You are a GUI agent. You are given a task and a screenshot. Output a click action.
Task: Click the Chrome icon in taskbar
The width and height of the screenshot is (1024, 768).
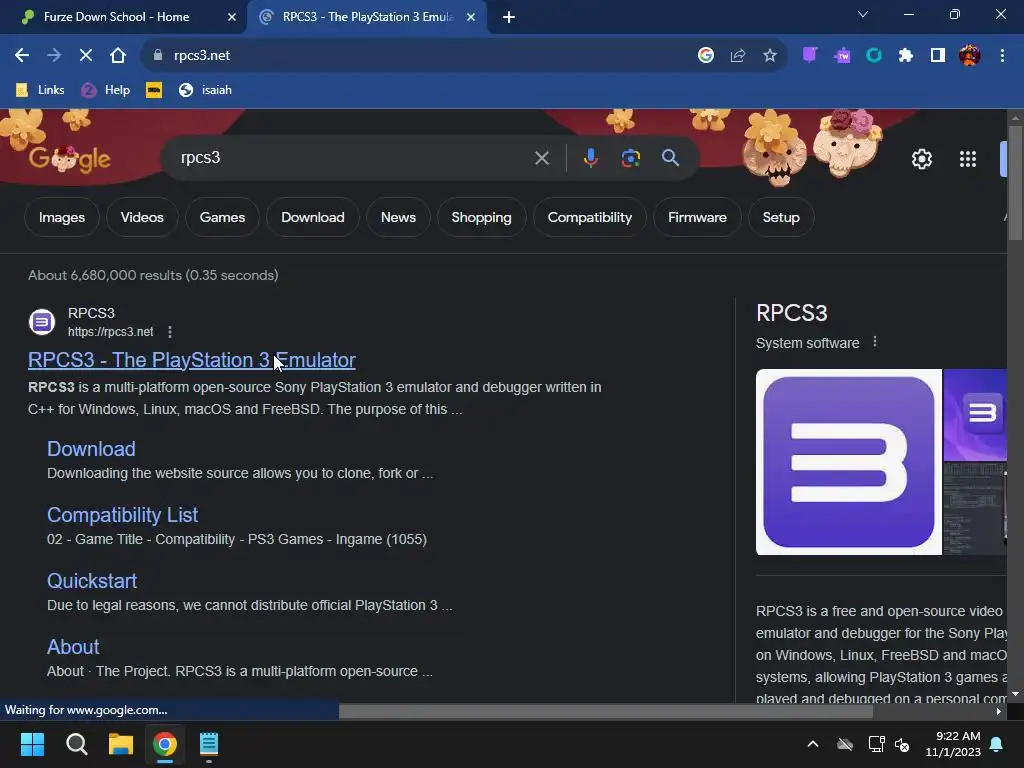click(165, 744)
